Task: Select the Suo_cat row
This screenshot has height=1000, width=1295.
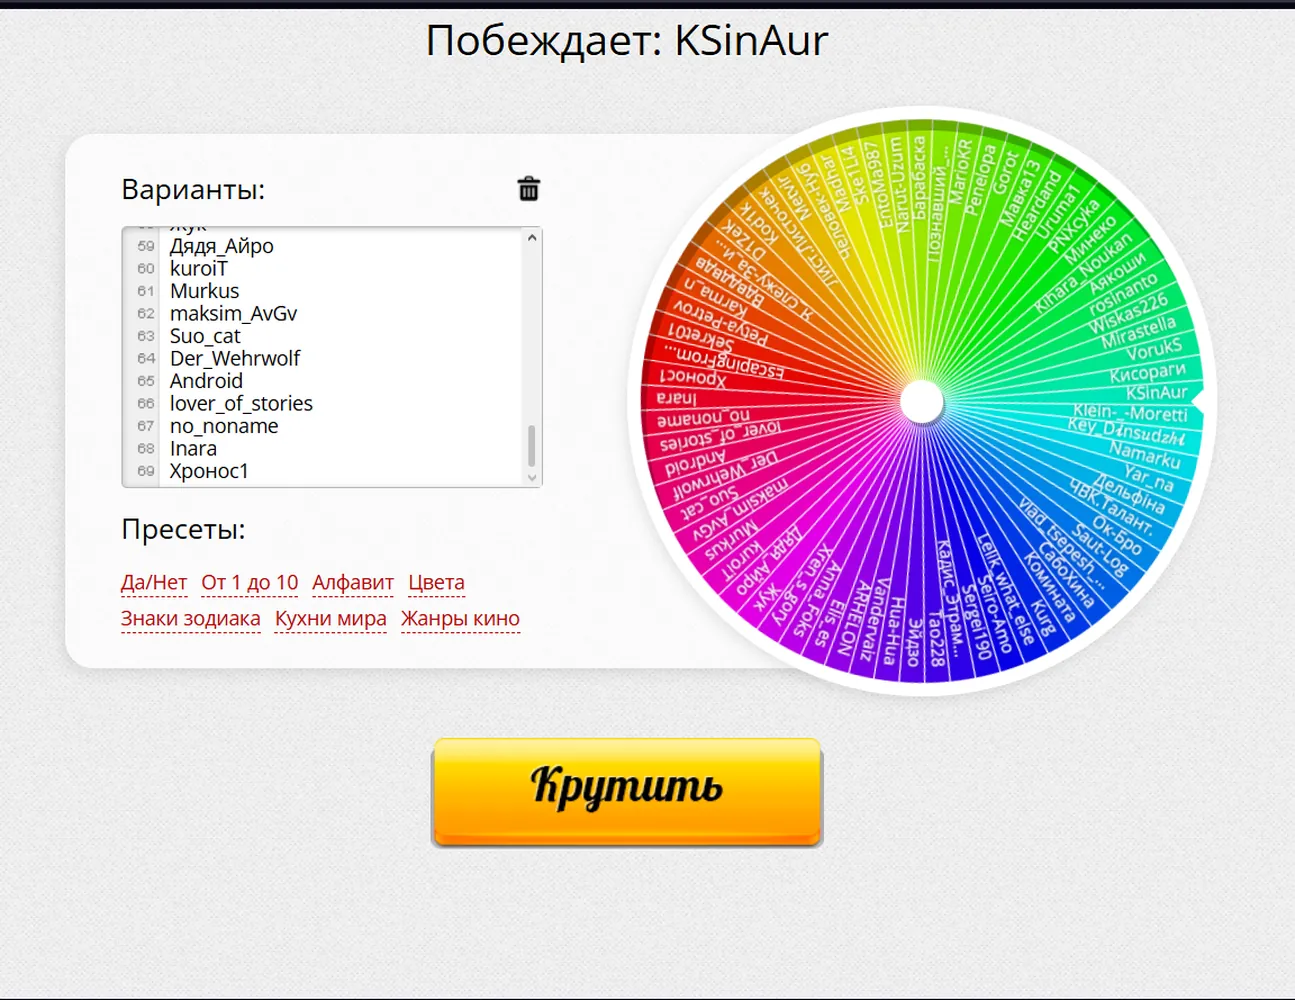Action: (205, 336)
